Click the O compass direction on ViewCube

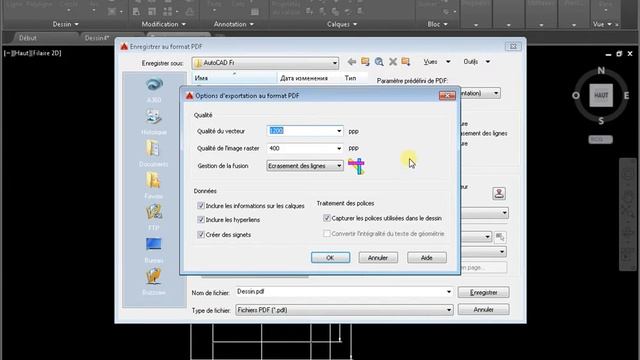click(576, 96)
